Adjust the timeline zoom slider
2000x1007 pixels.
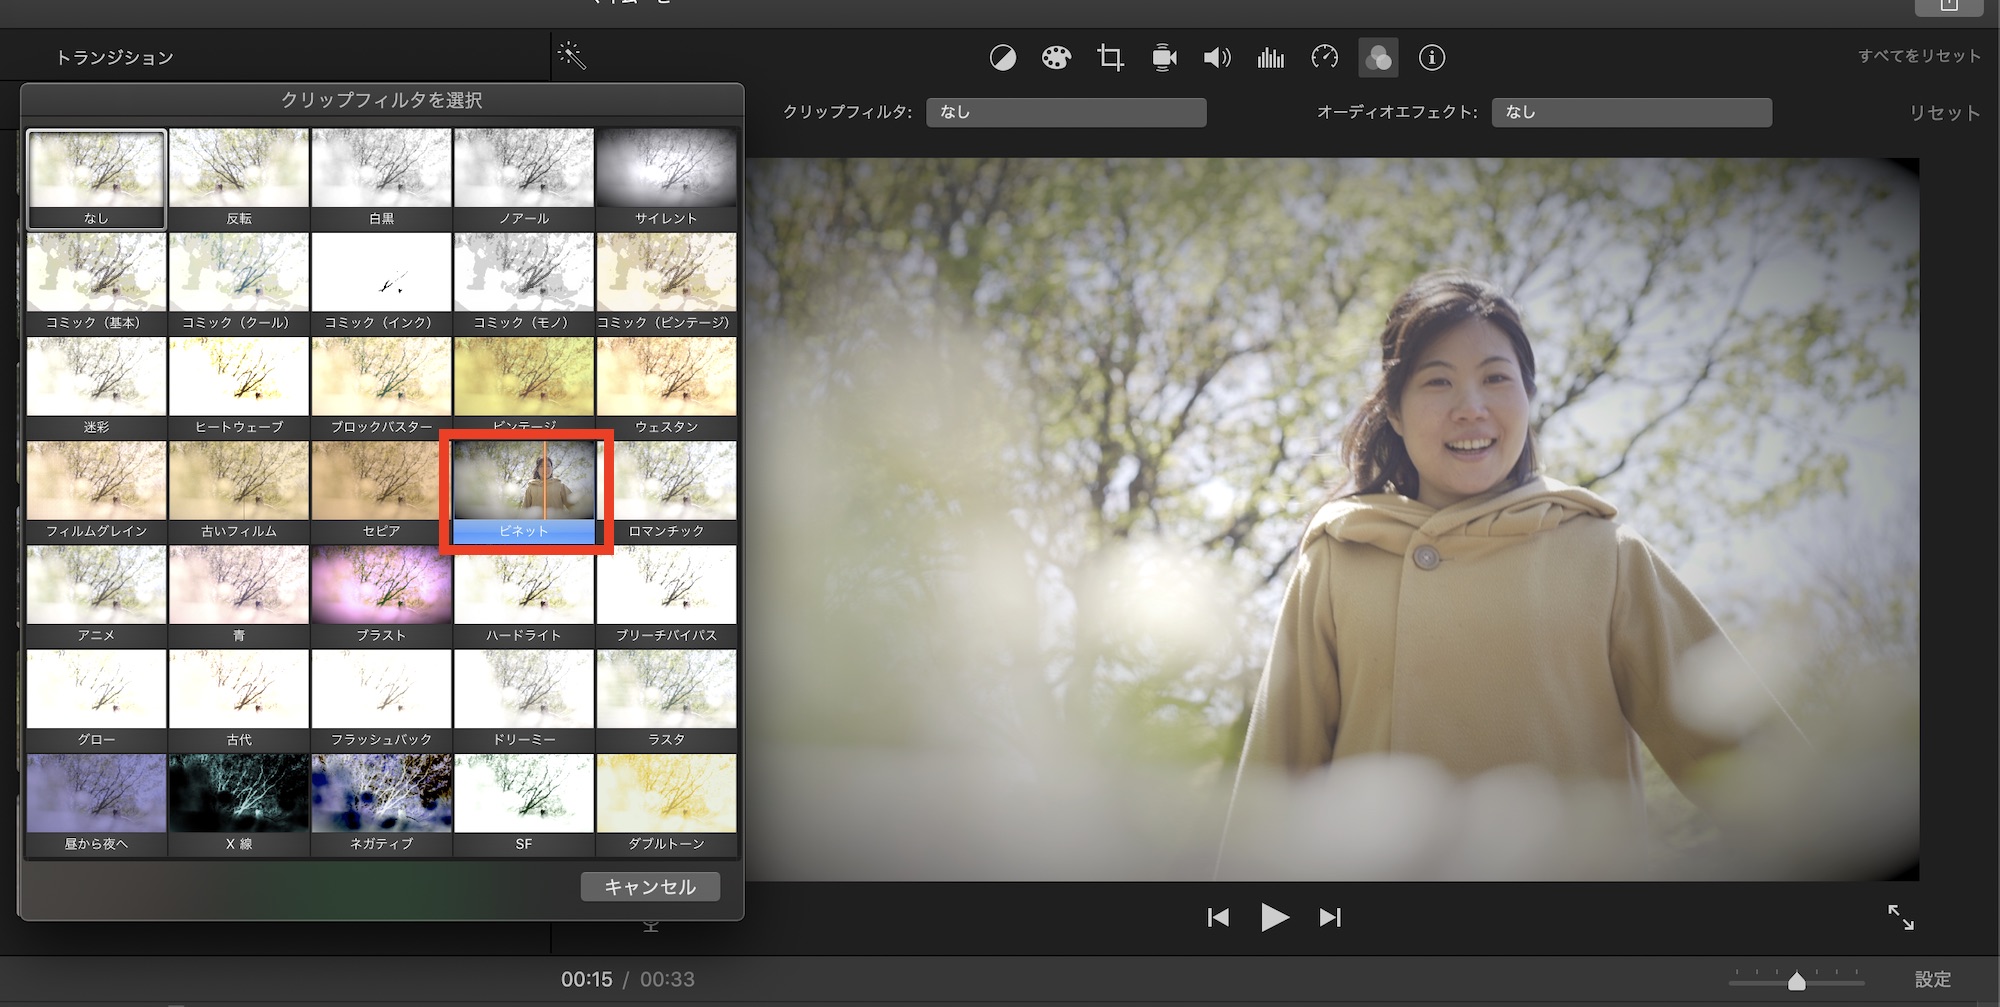(1796, 981)
